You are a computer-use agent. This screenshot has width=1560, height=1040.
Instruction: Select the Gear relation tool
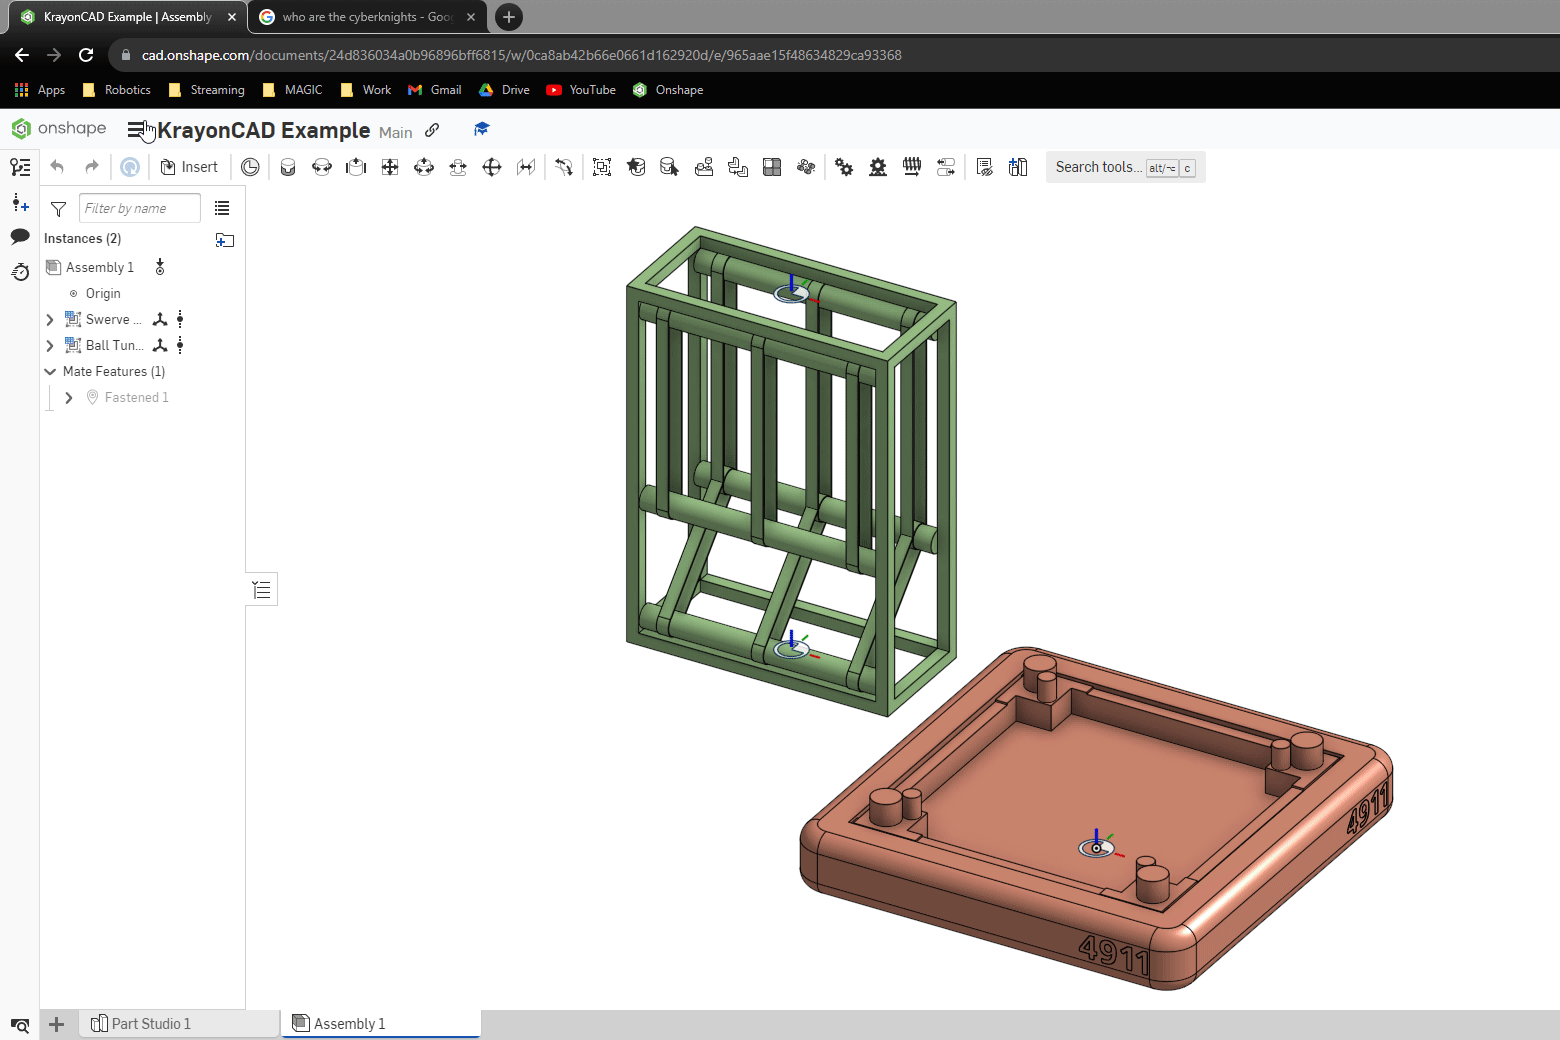(x=844, y=167)
